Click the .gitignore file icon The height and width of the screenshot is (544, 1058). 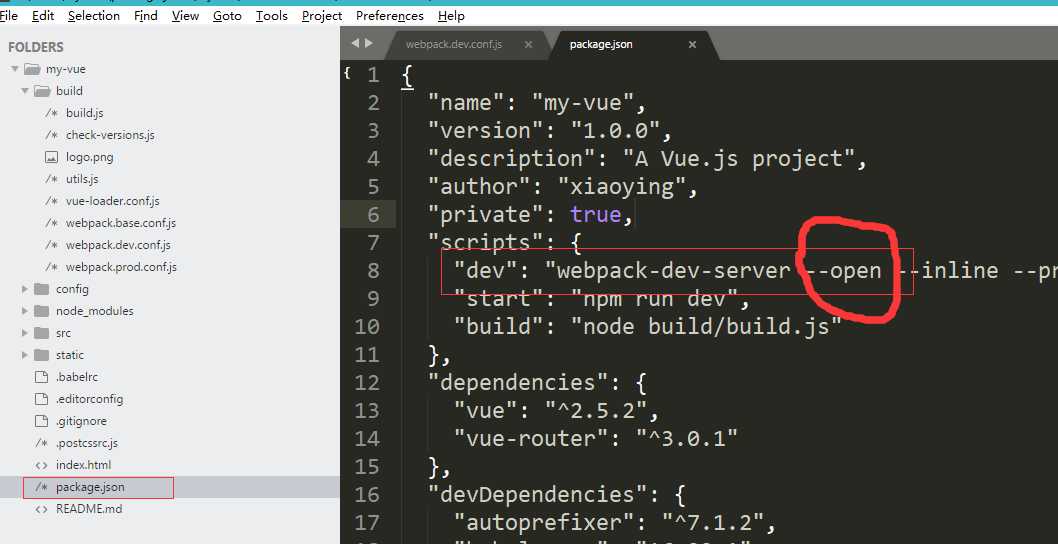click(x=42, y=421)
